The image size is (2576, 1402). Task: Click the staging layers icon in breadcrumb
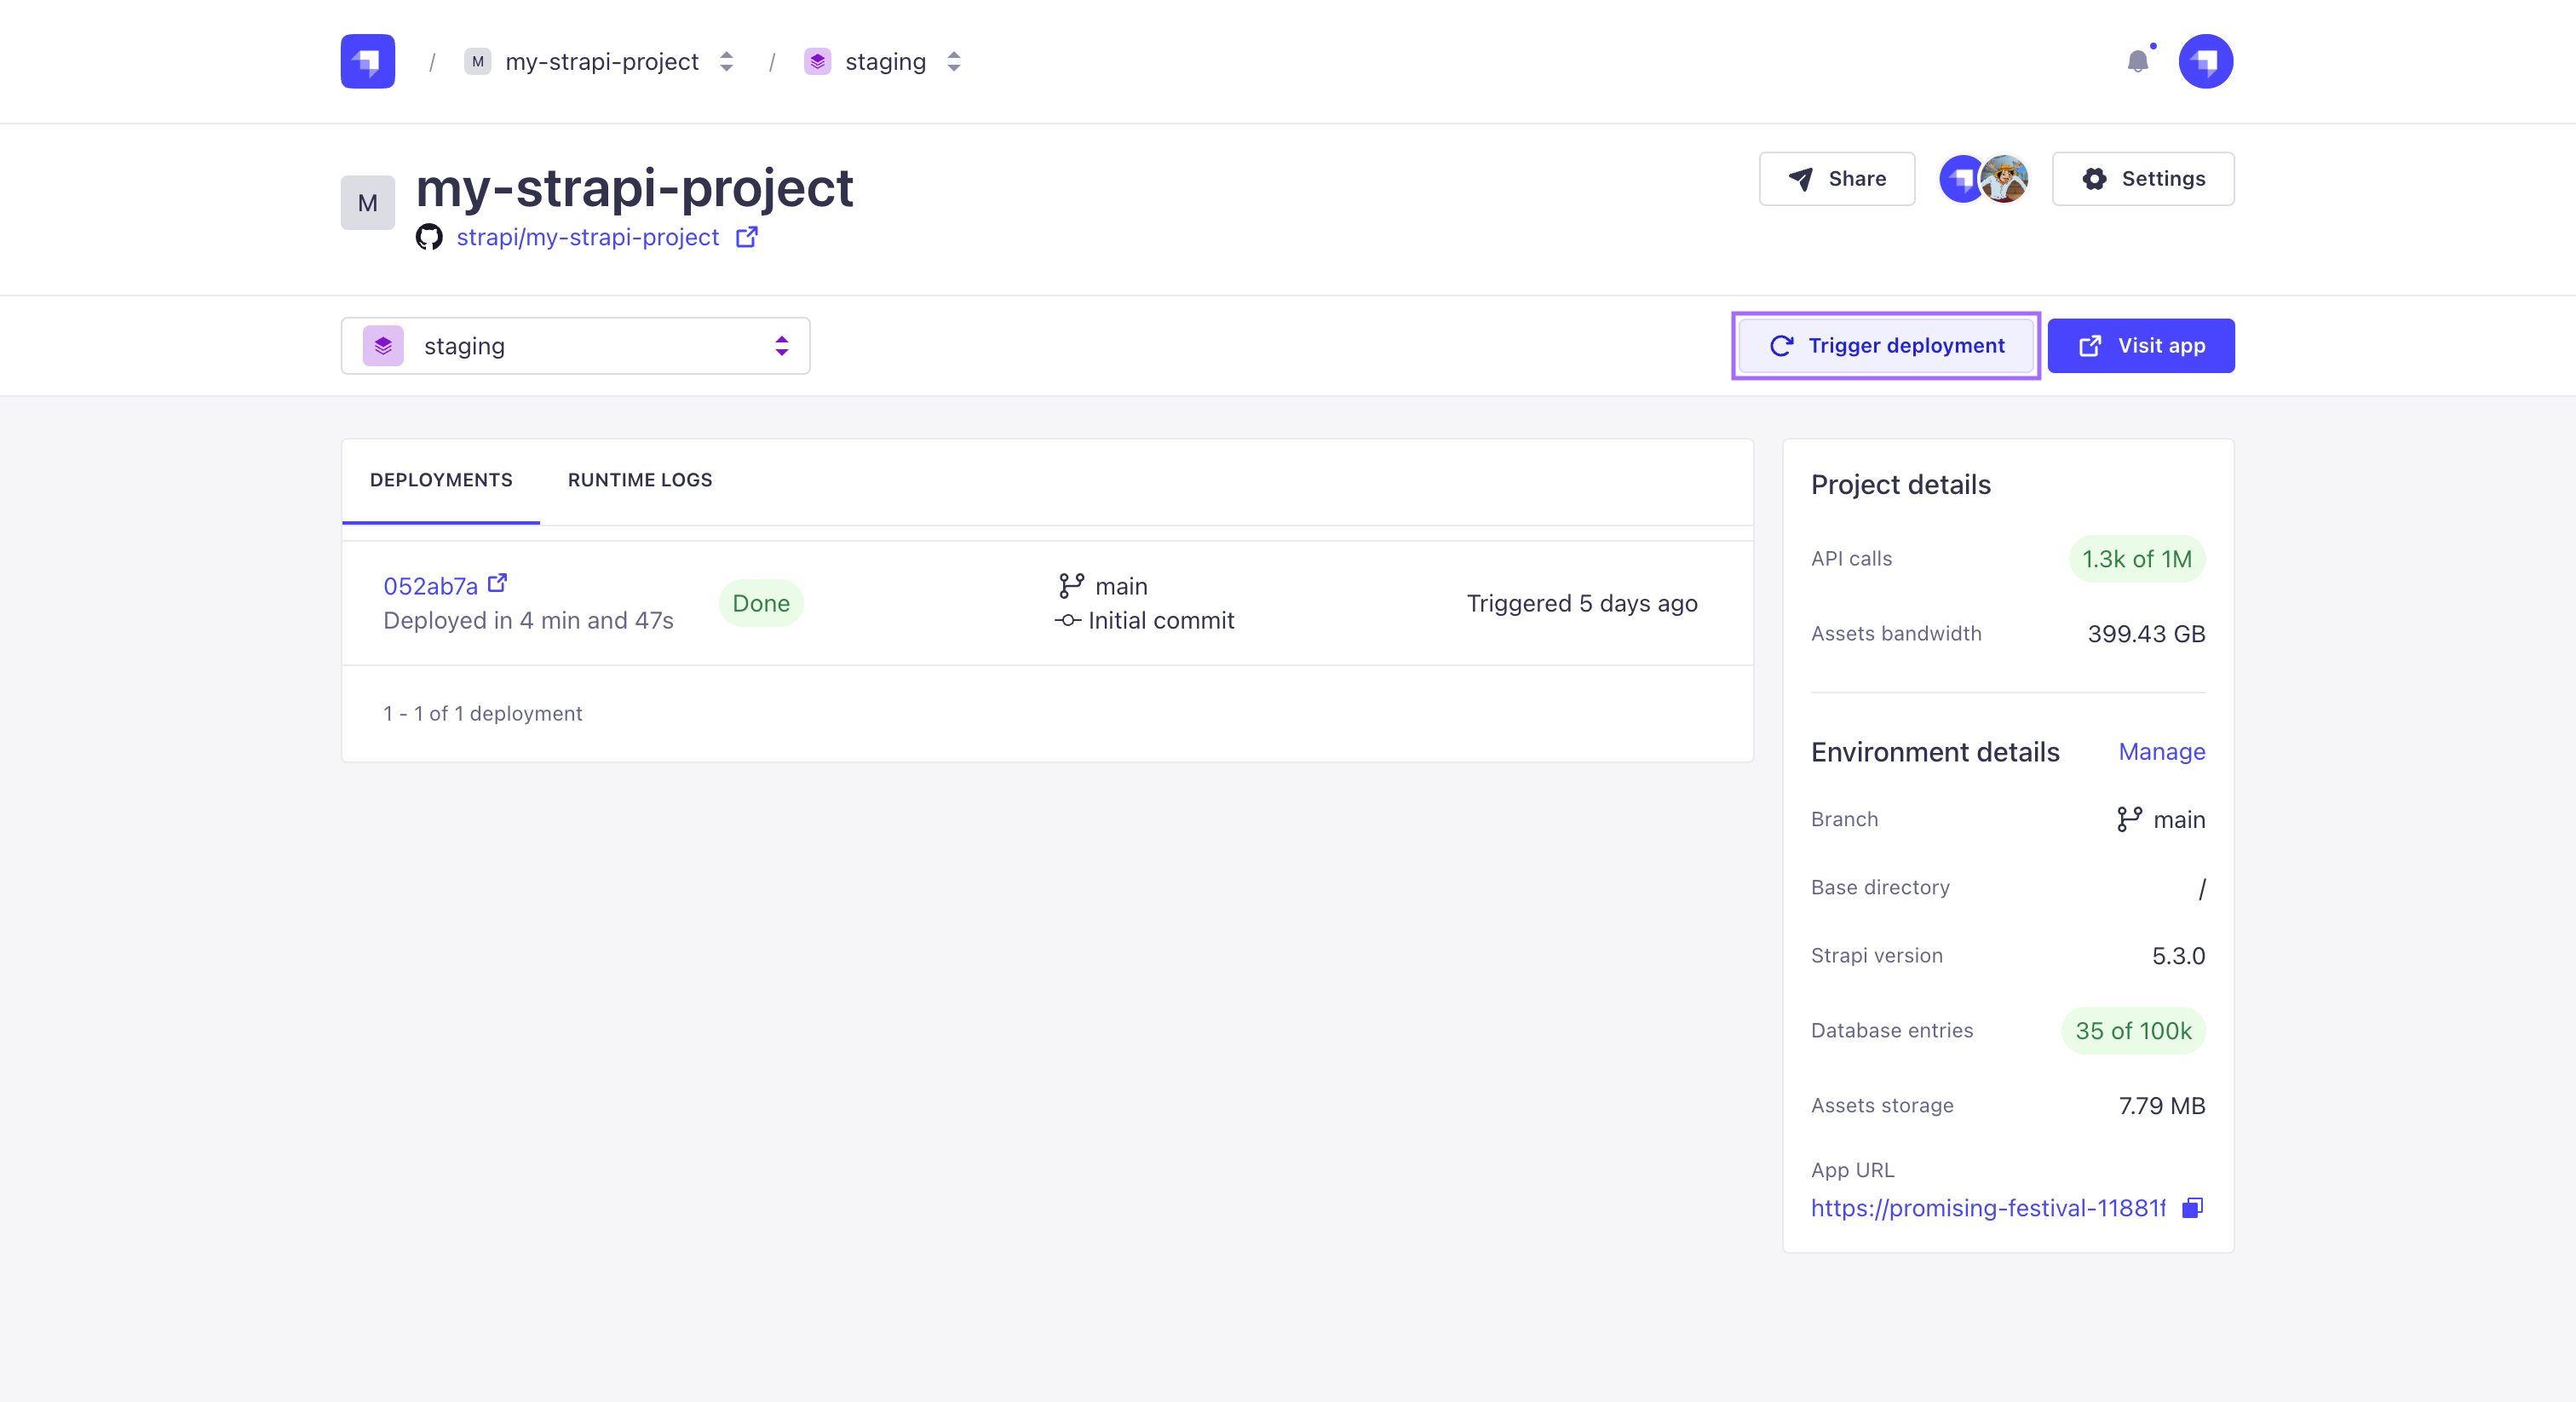(x=817, y=62)
